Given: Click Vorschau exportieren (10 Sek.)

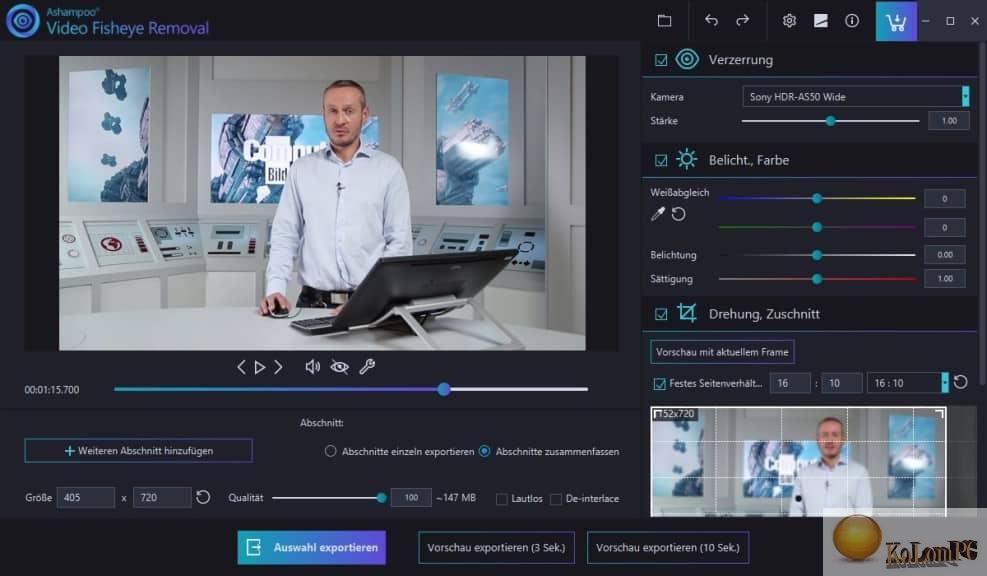Looking at the screenshot, I should pyautogui.click(x=668, y=548).
